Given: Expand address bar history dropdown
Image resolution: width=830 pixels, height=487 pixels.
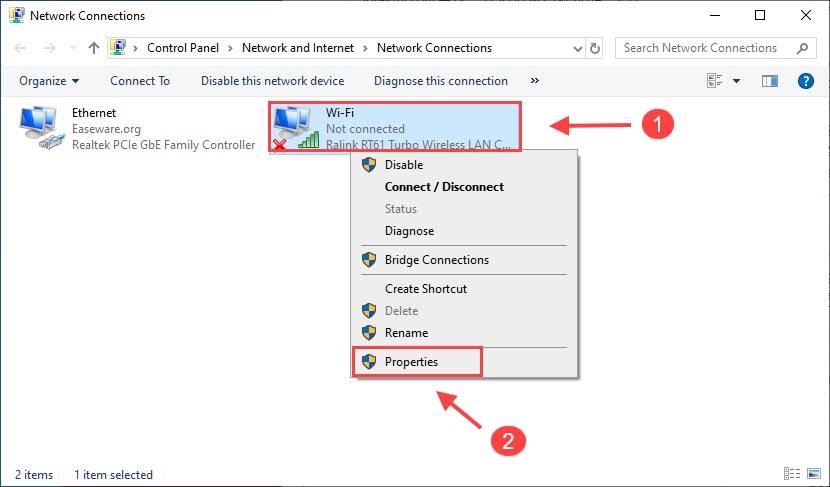Looking at the screenshot, I should [x=578, y=48].
